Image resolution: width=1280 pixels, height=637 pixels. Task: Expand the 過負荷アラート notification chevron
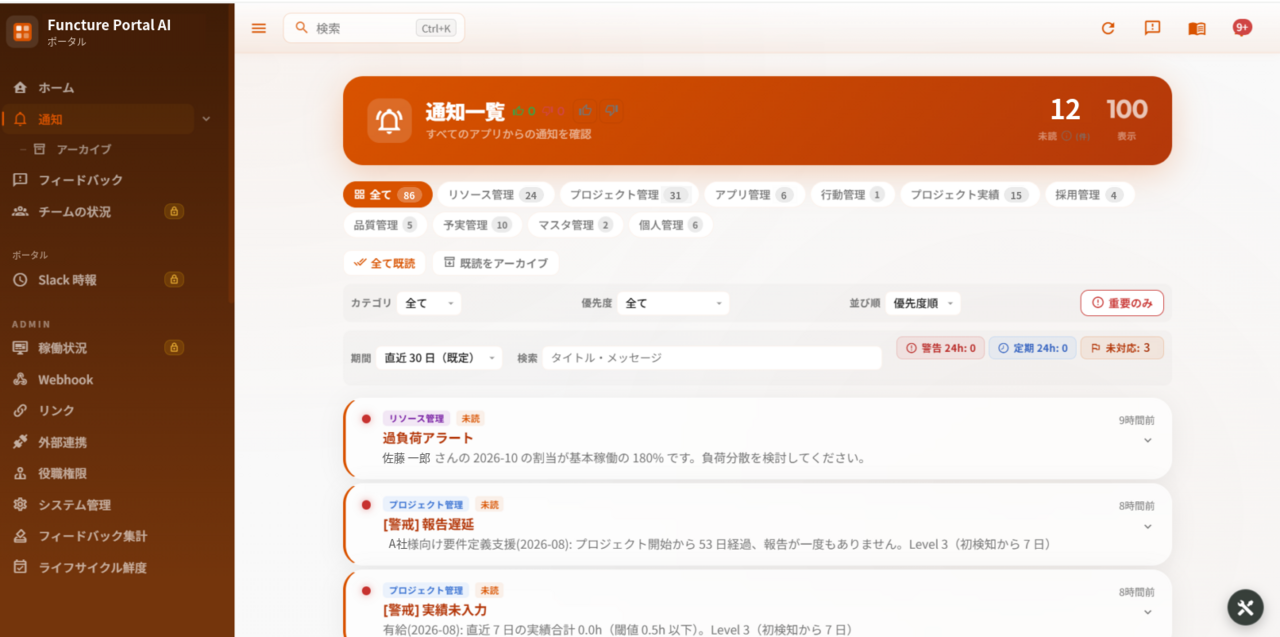click(1147, 440)
